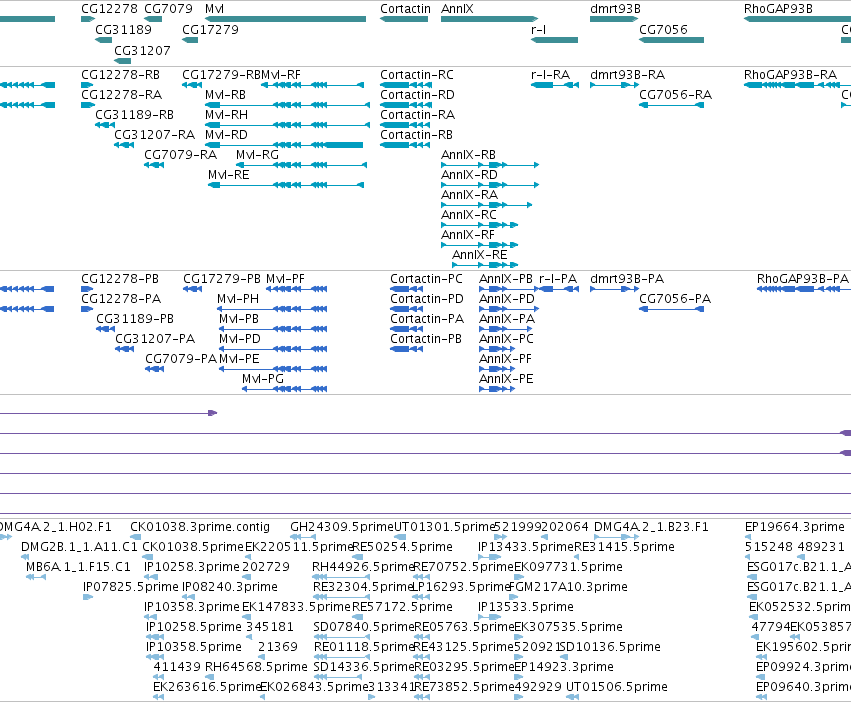Screen dimensions: 851x702
Task: Click the CG31189 gene label
Action: pos(123,29)
